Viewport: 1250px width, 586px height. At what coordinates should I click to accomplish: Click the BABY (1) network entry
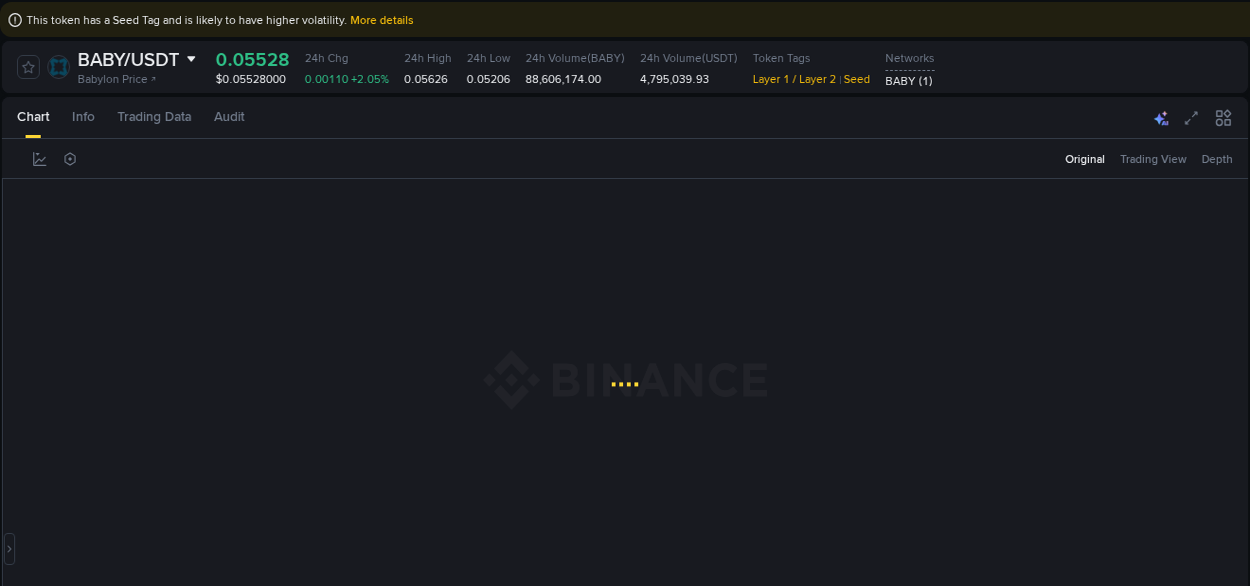pos(908,81)
